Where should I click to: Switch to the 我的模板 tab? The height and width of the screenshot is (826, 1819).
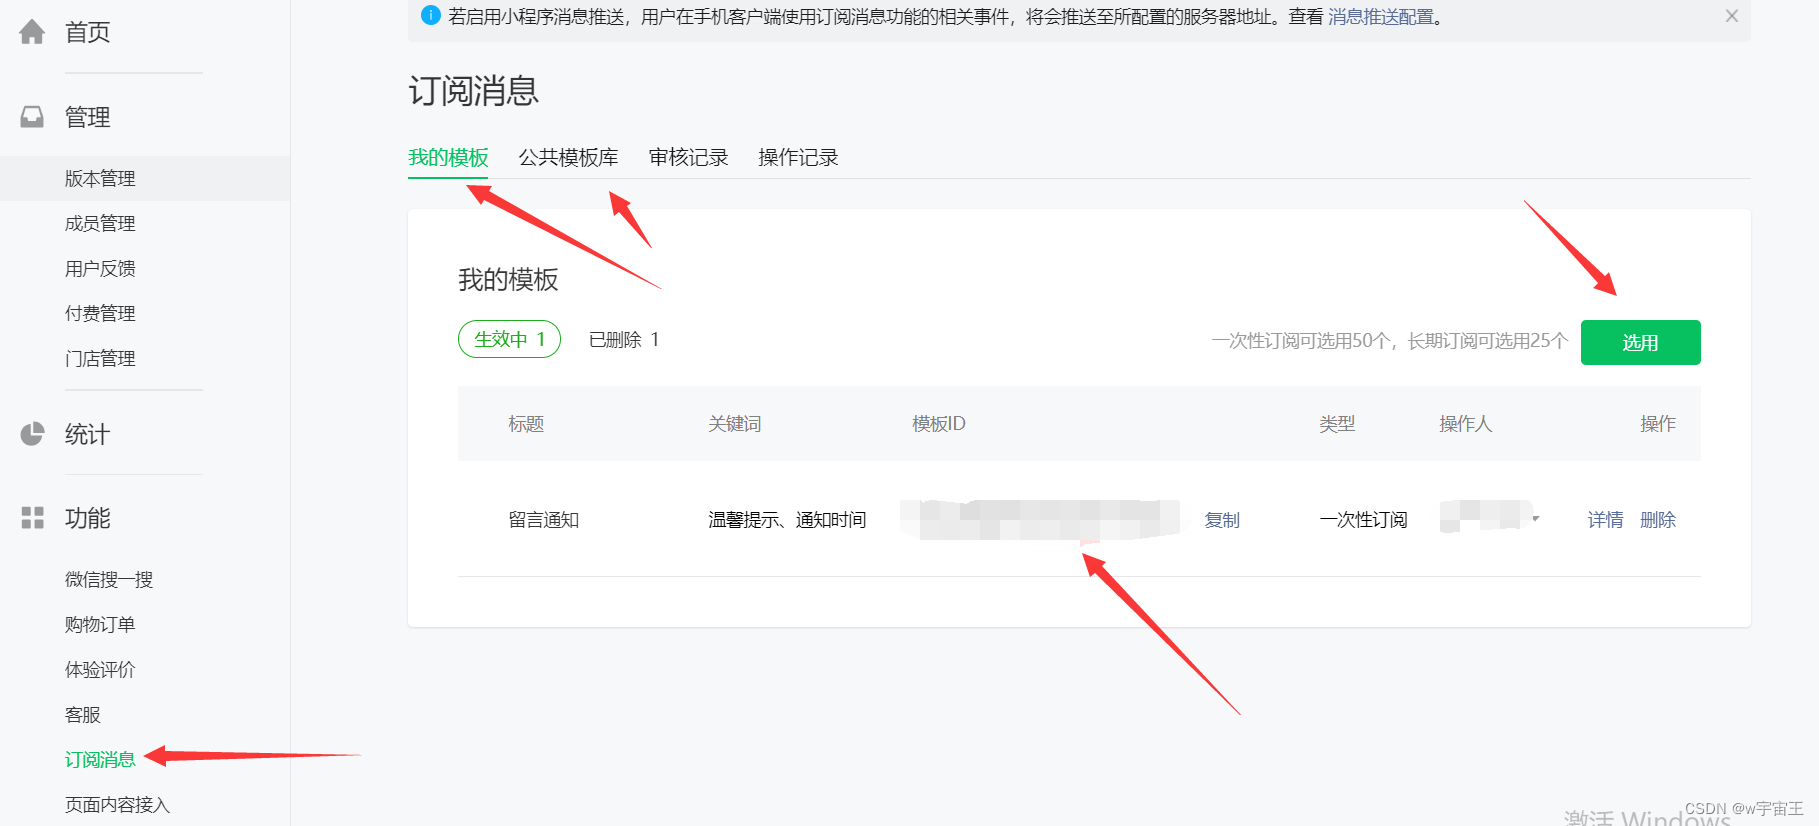point(448,158)
